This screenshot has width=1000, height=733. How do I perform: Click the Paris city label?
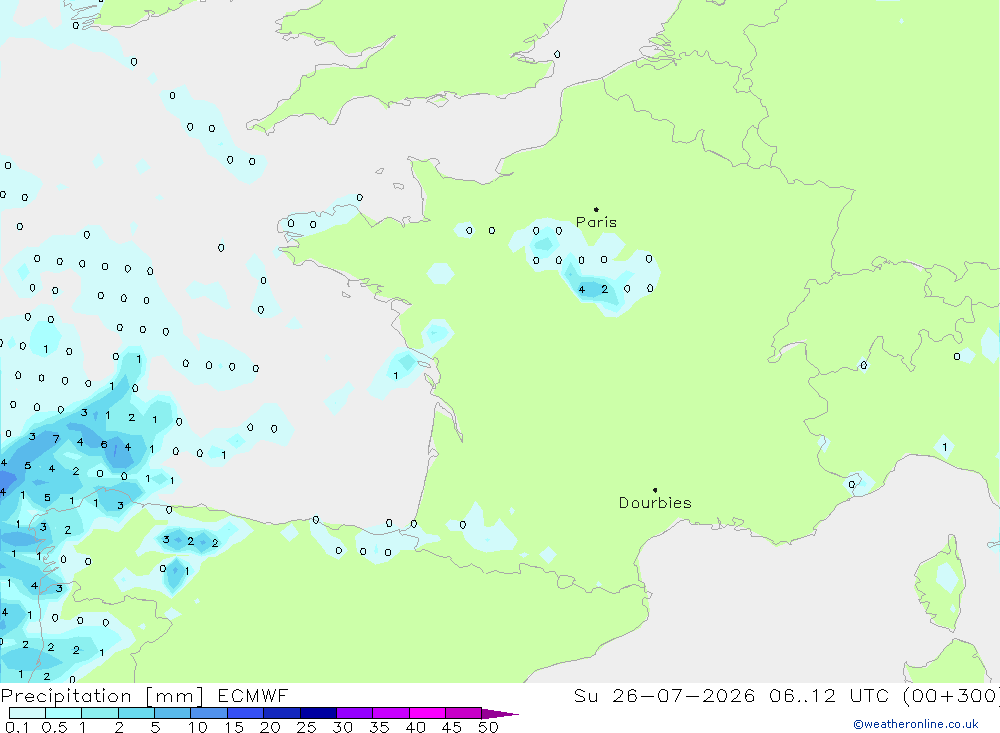[x=596, y=222]
